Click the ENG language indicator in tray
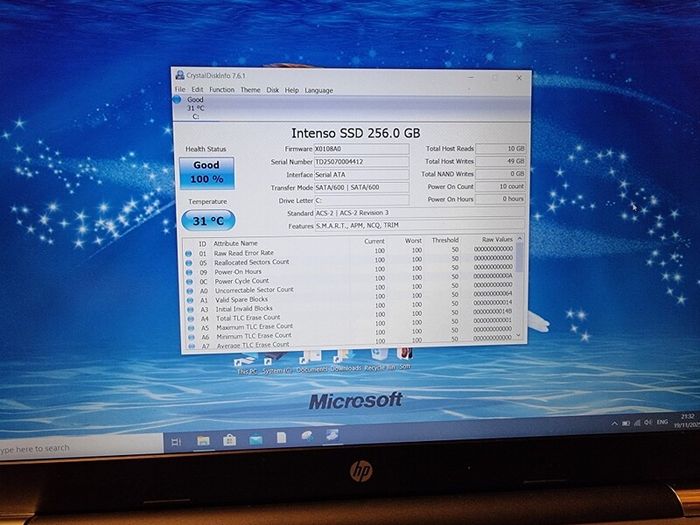The height and width of the screenshot is (525, 700). [x=662, y=421]
